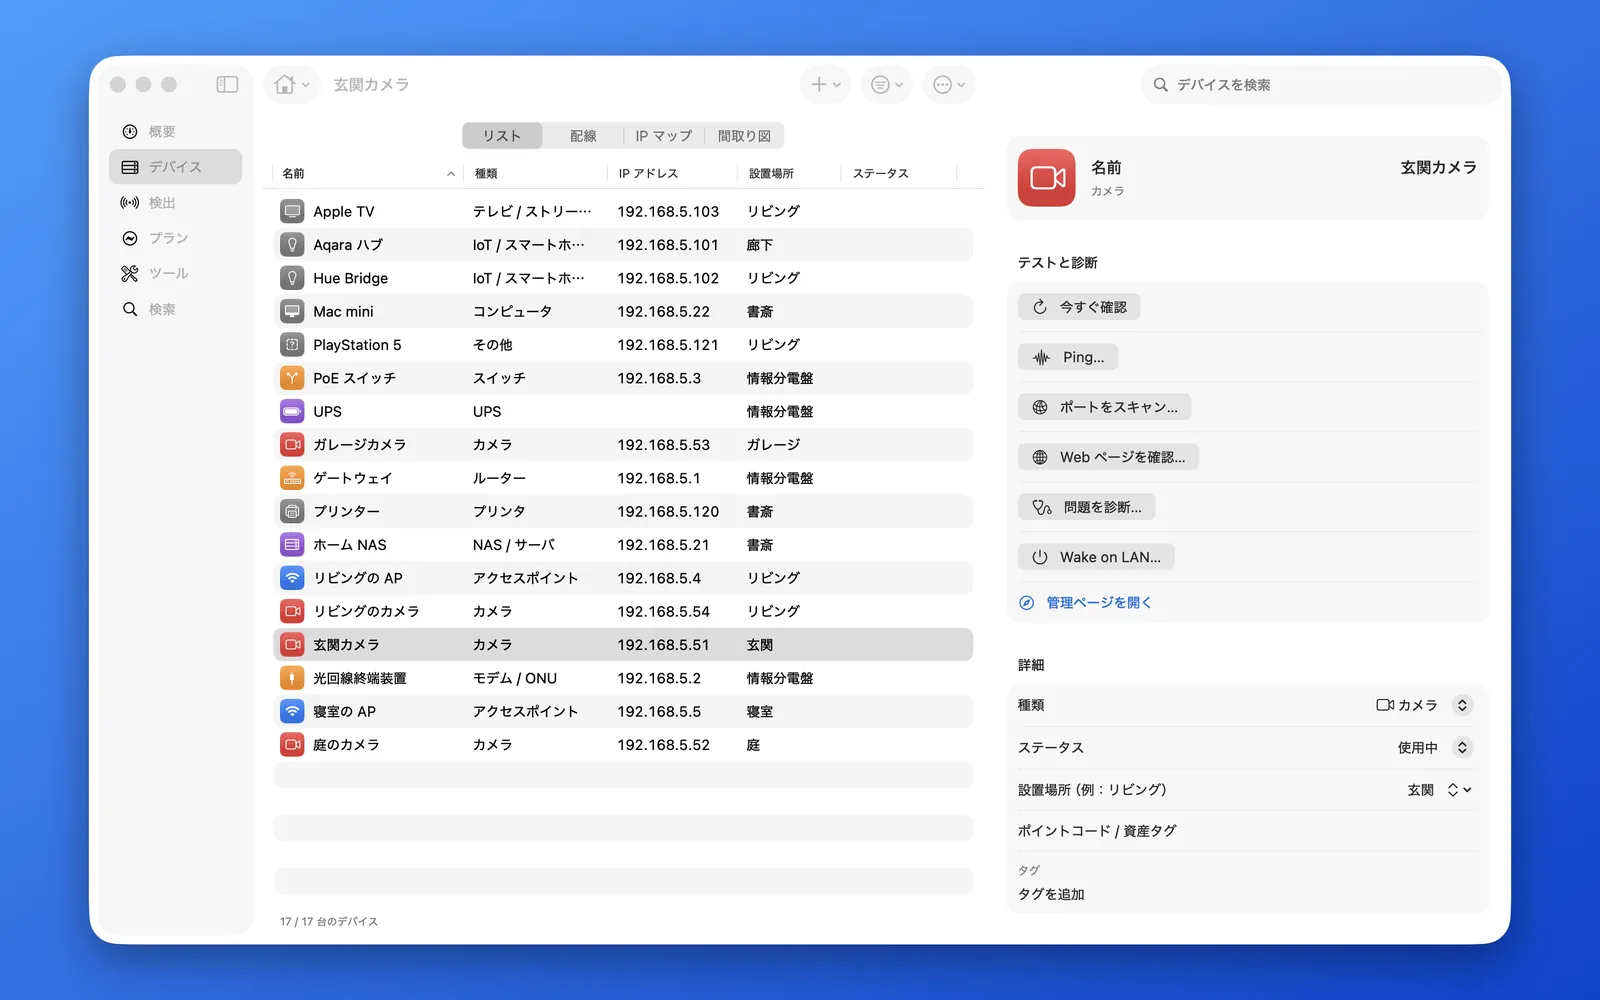Toggle the sidebar visibility icon
This screenshot has width=1600, height=1000.
(x=227, y=85)
